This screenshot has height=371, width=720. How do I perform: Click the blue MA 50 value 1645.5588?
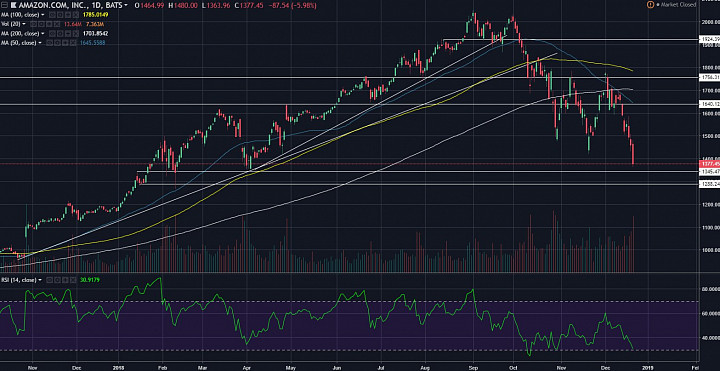tap(93, 43)
